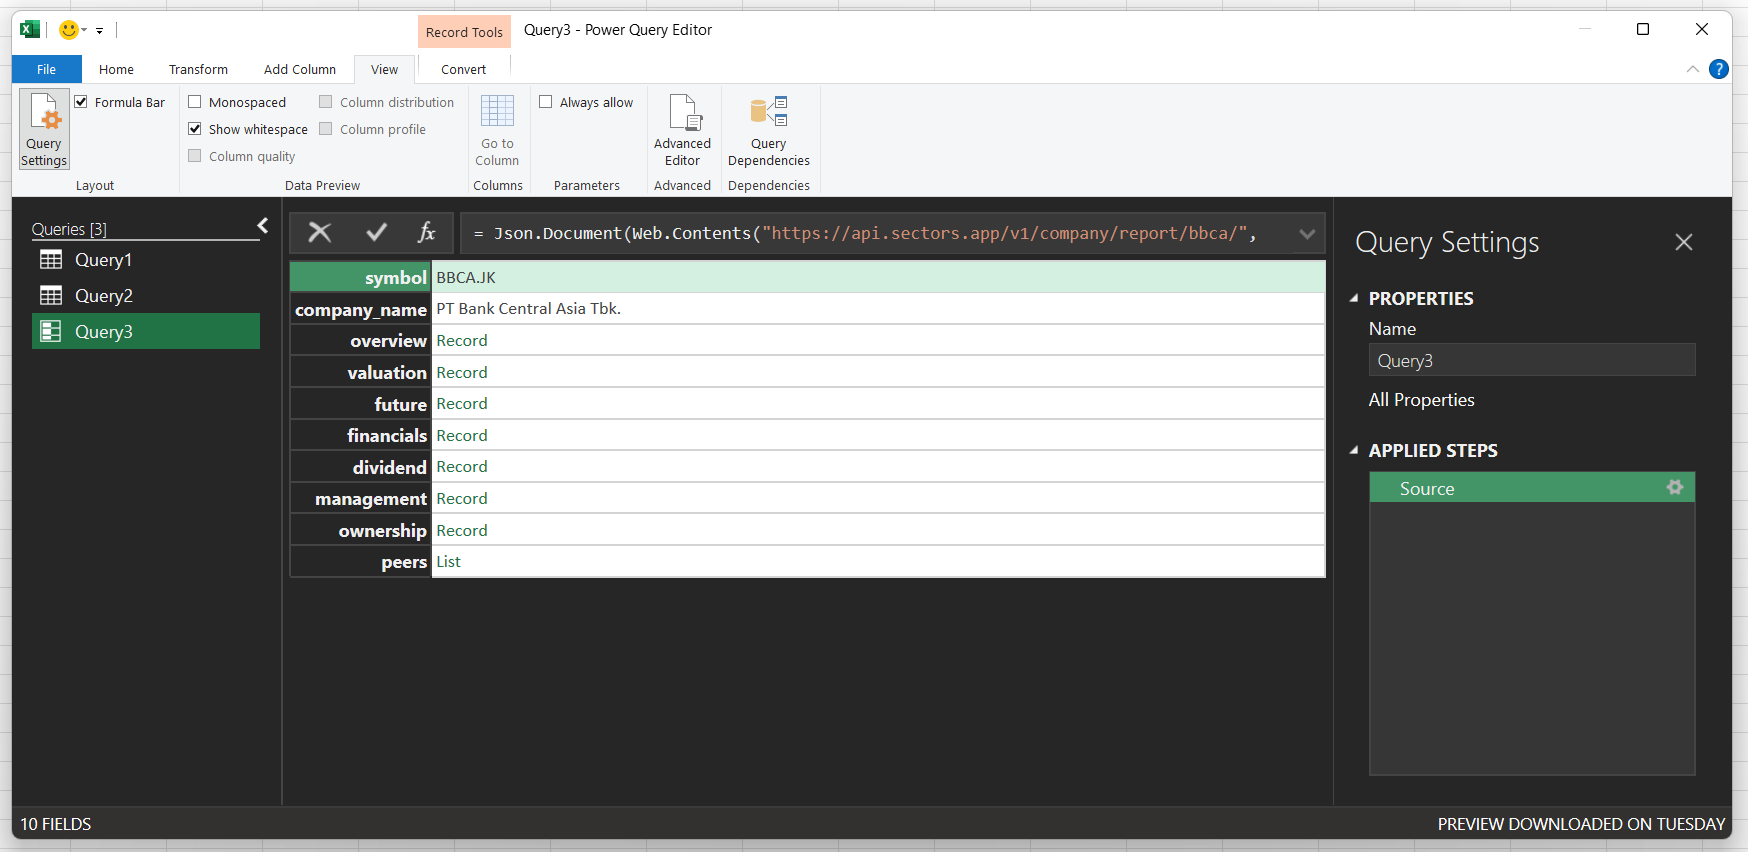Collapse the APPLIED STEPS section

click(x=1354, y=450)
